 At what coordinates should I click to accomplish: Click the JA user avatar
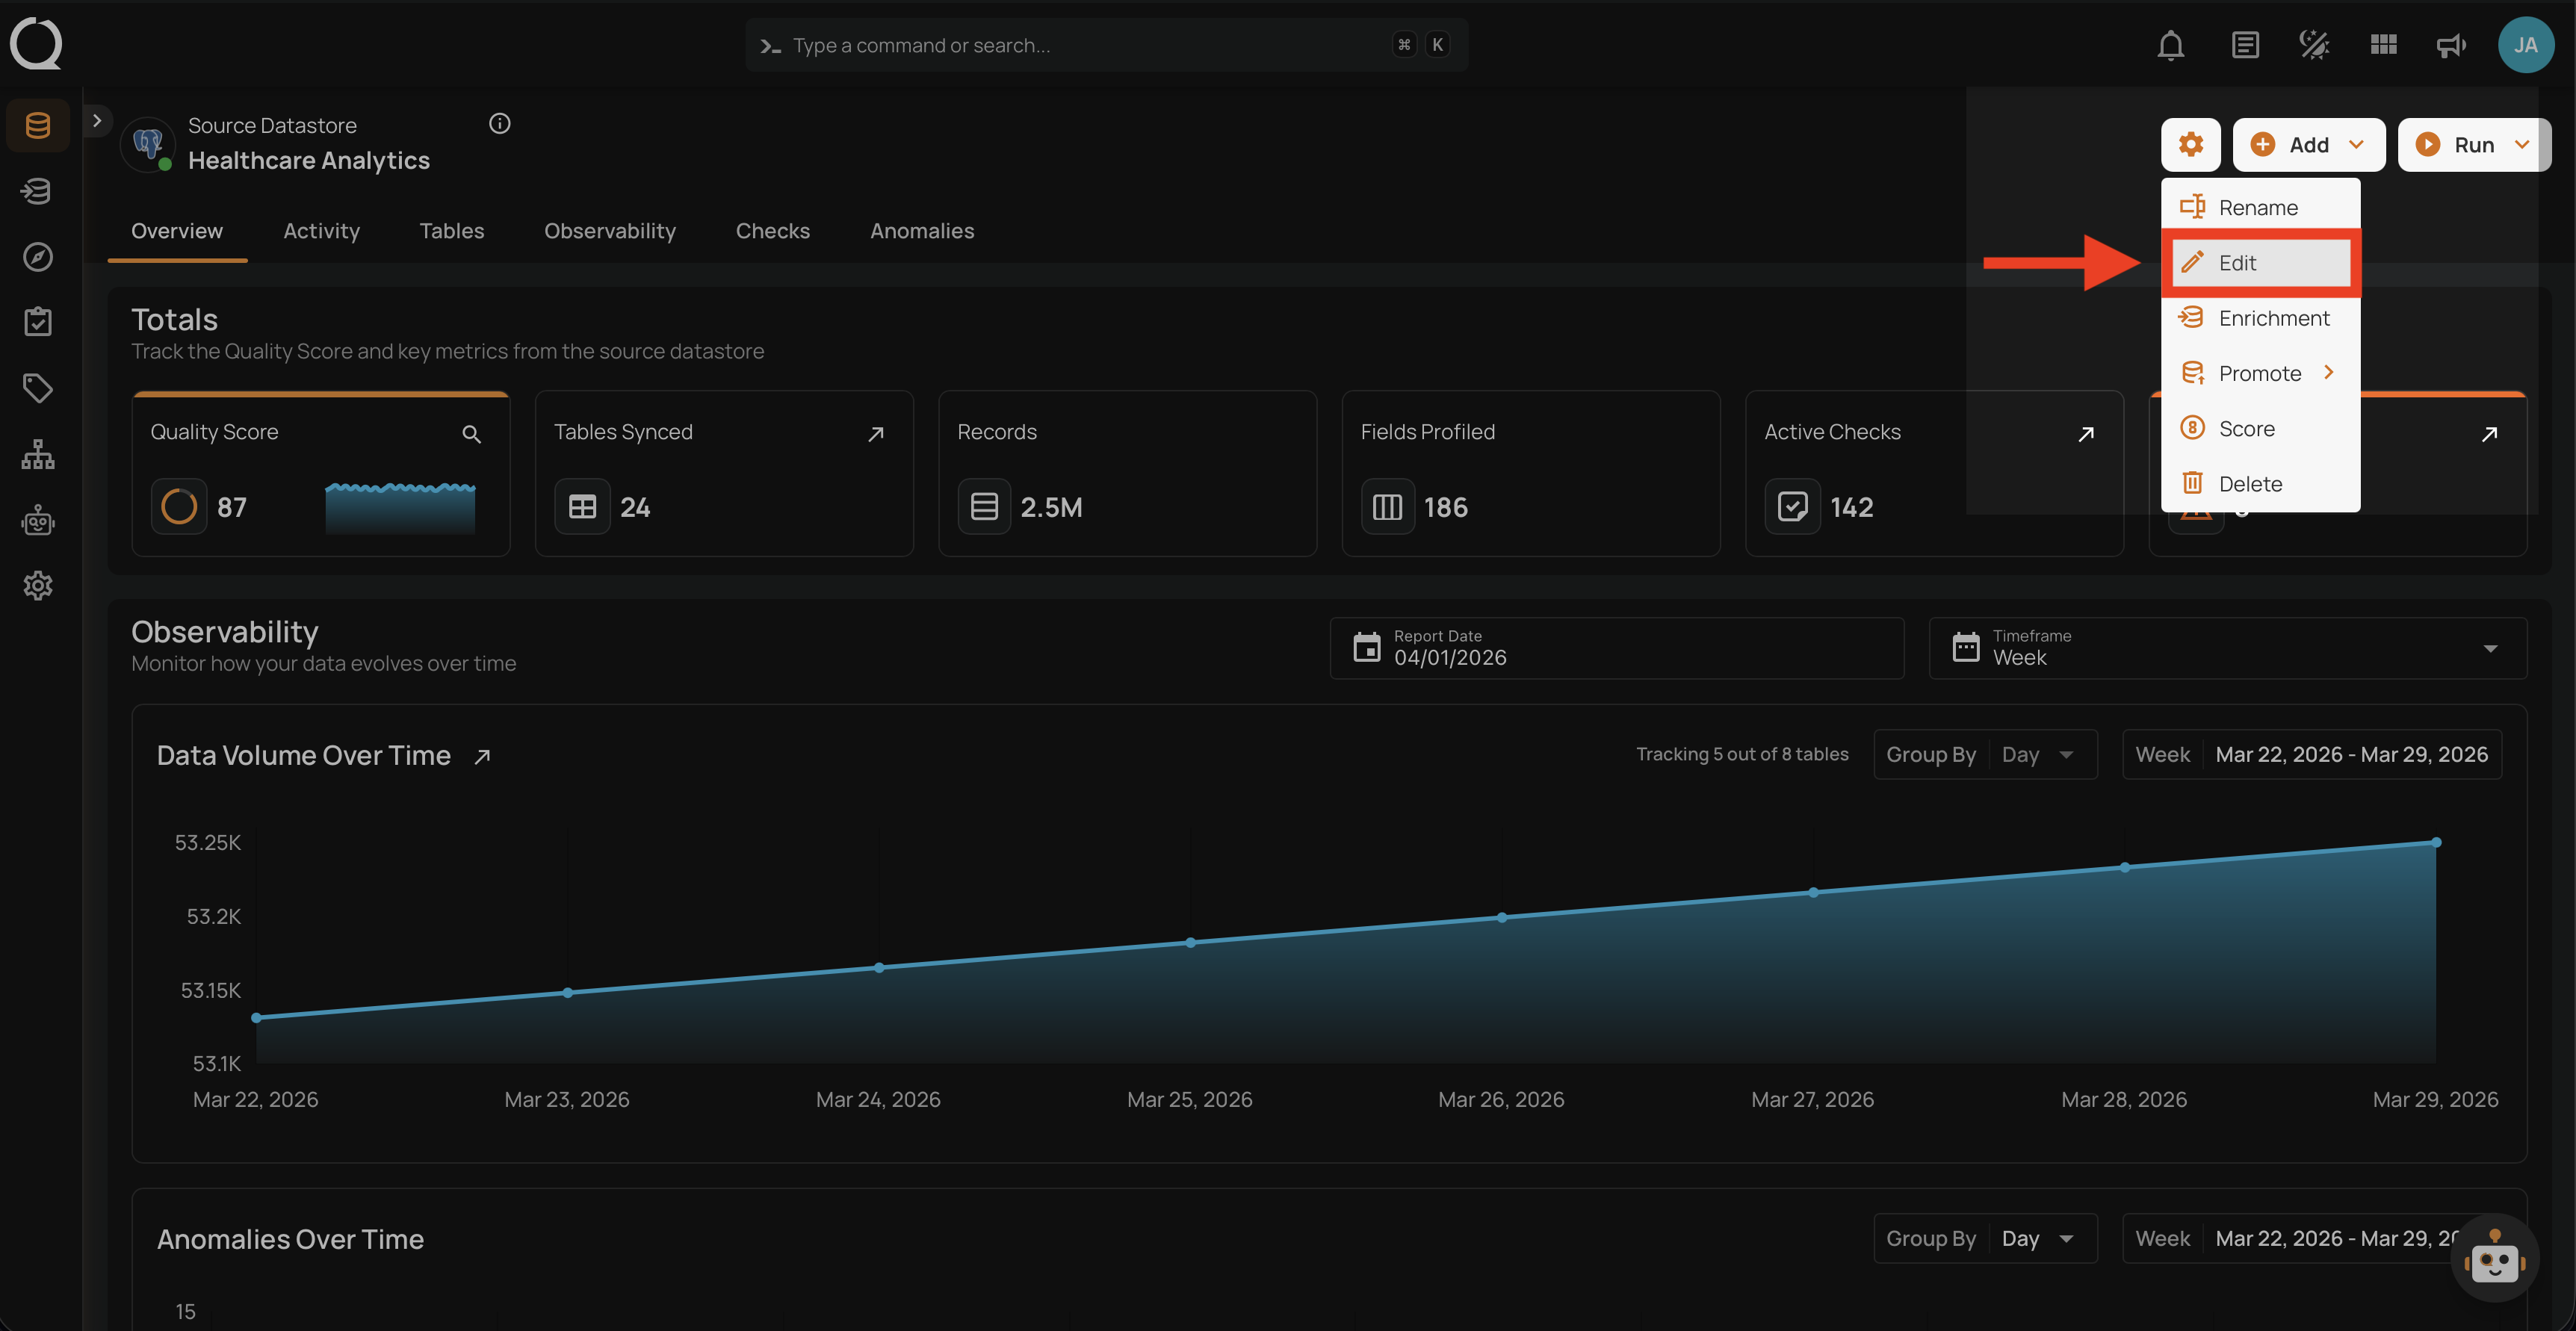2525,45
